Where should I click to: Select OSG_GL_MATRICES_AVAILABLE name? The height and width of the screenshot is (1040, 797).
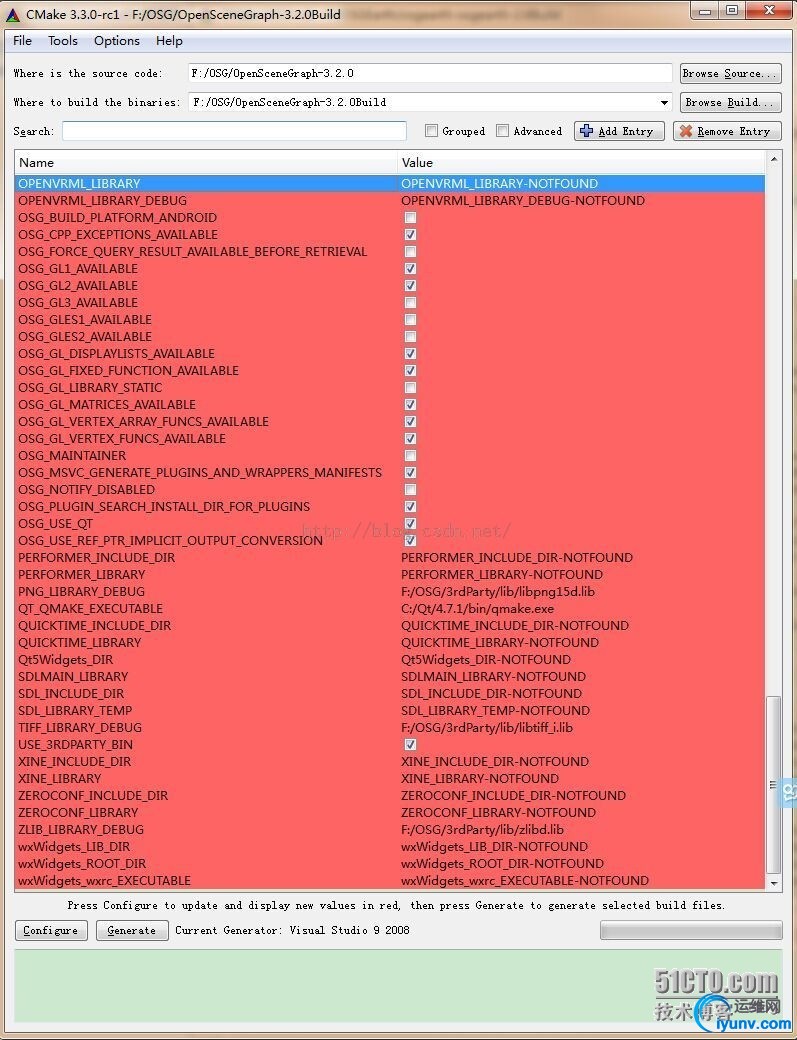tap(107, 404)
